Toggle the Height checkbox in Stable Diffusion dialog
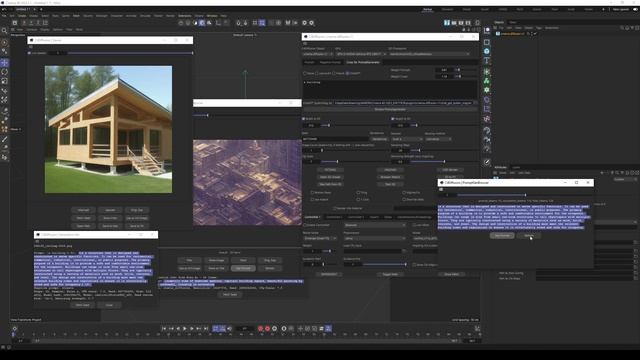 tap(393, 119)
